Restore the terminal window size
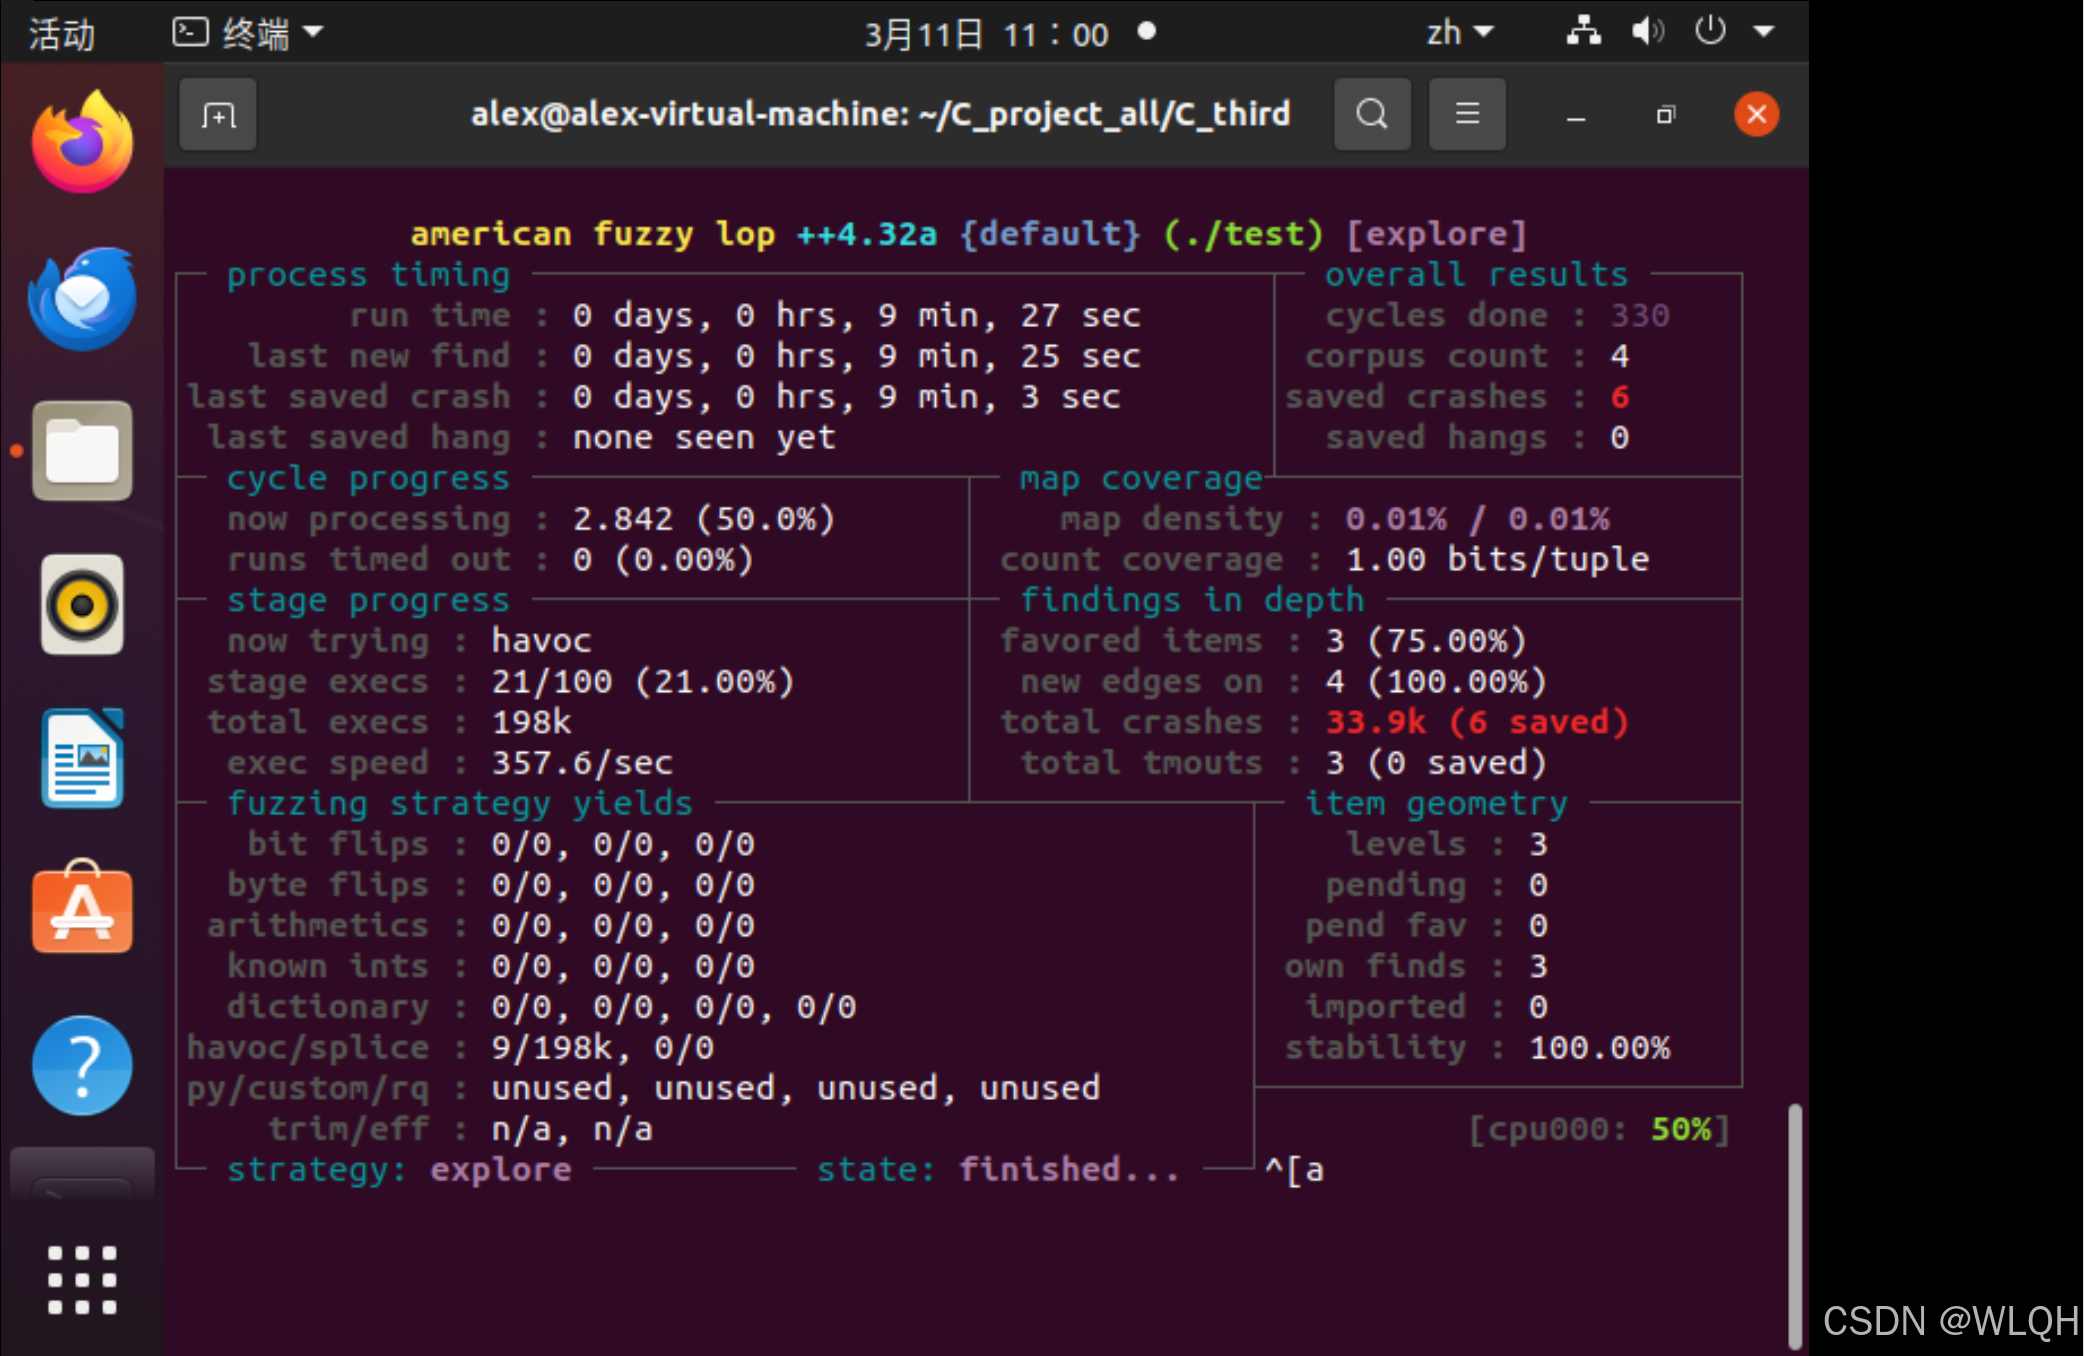The image size is (2085, 1356). (x=1665, y=116)
